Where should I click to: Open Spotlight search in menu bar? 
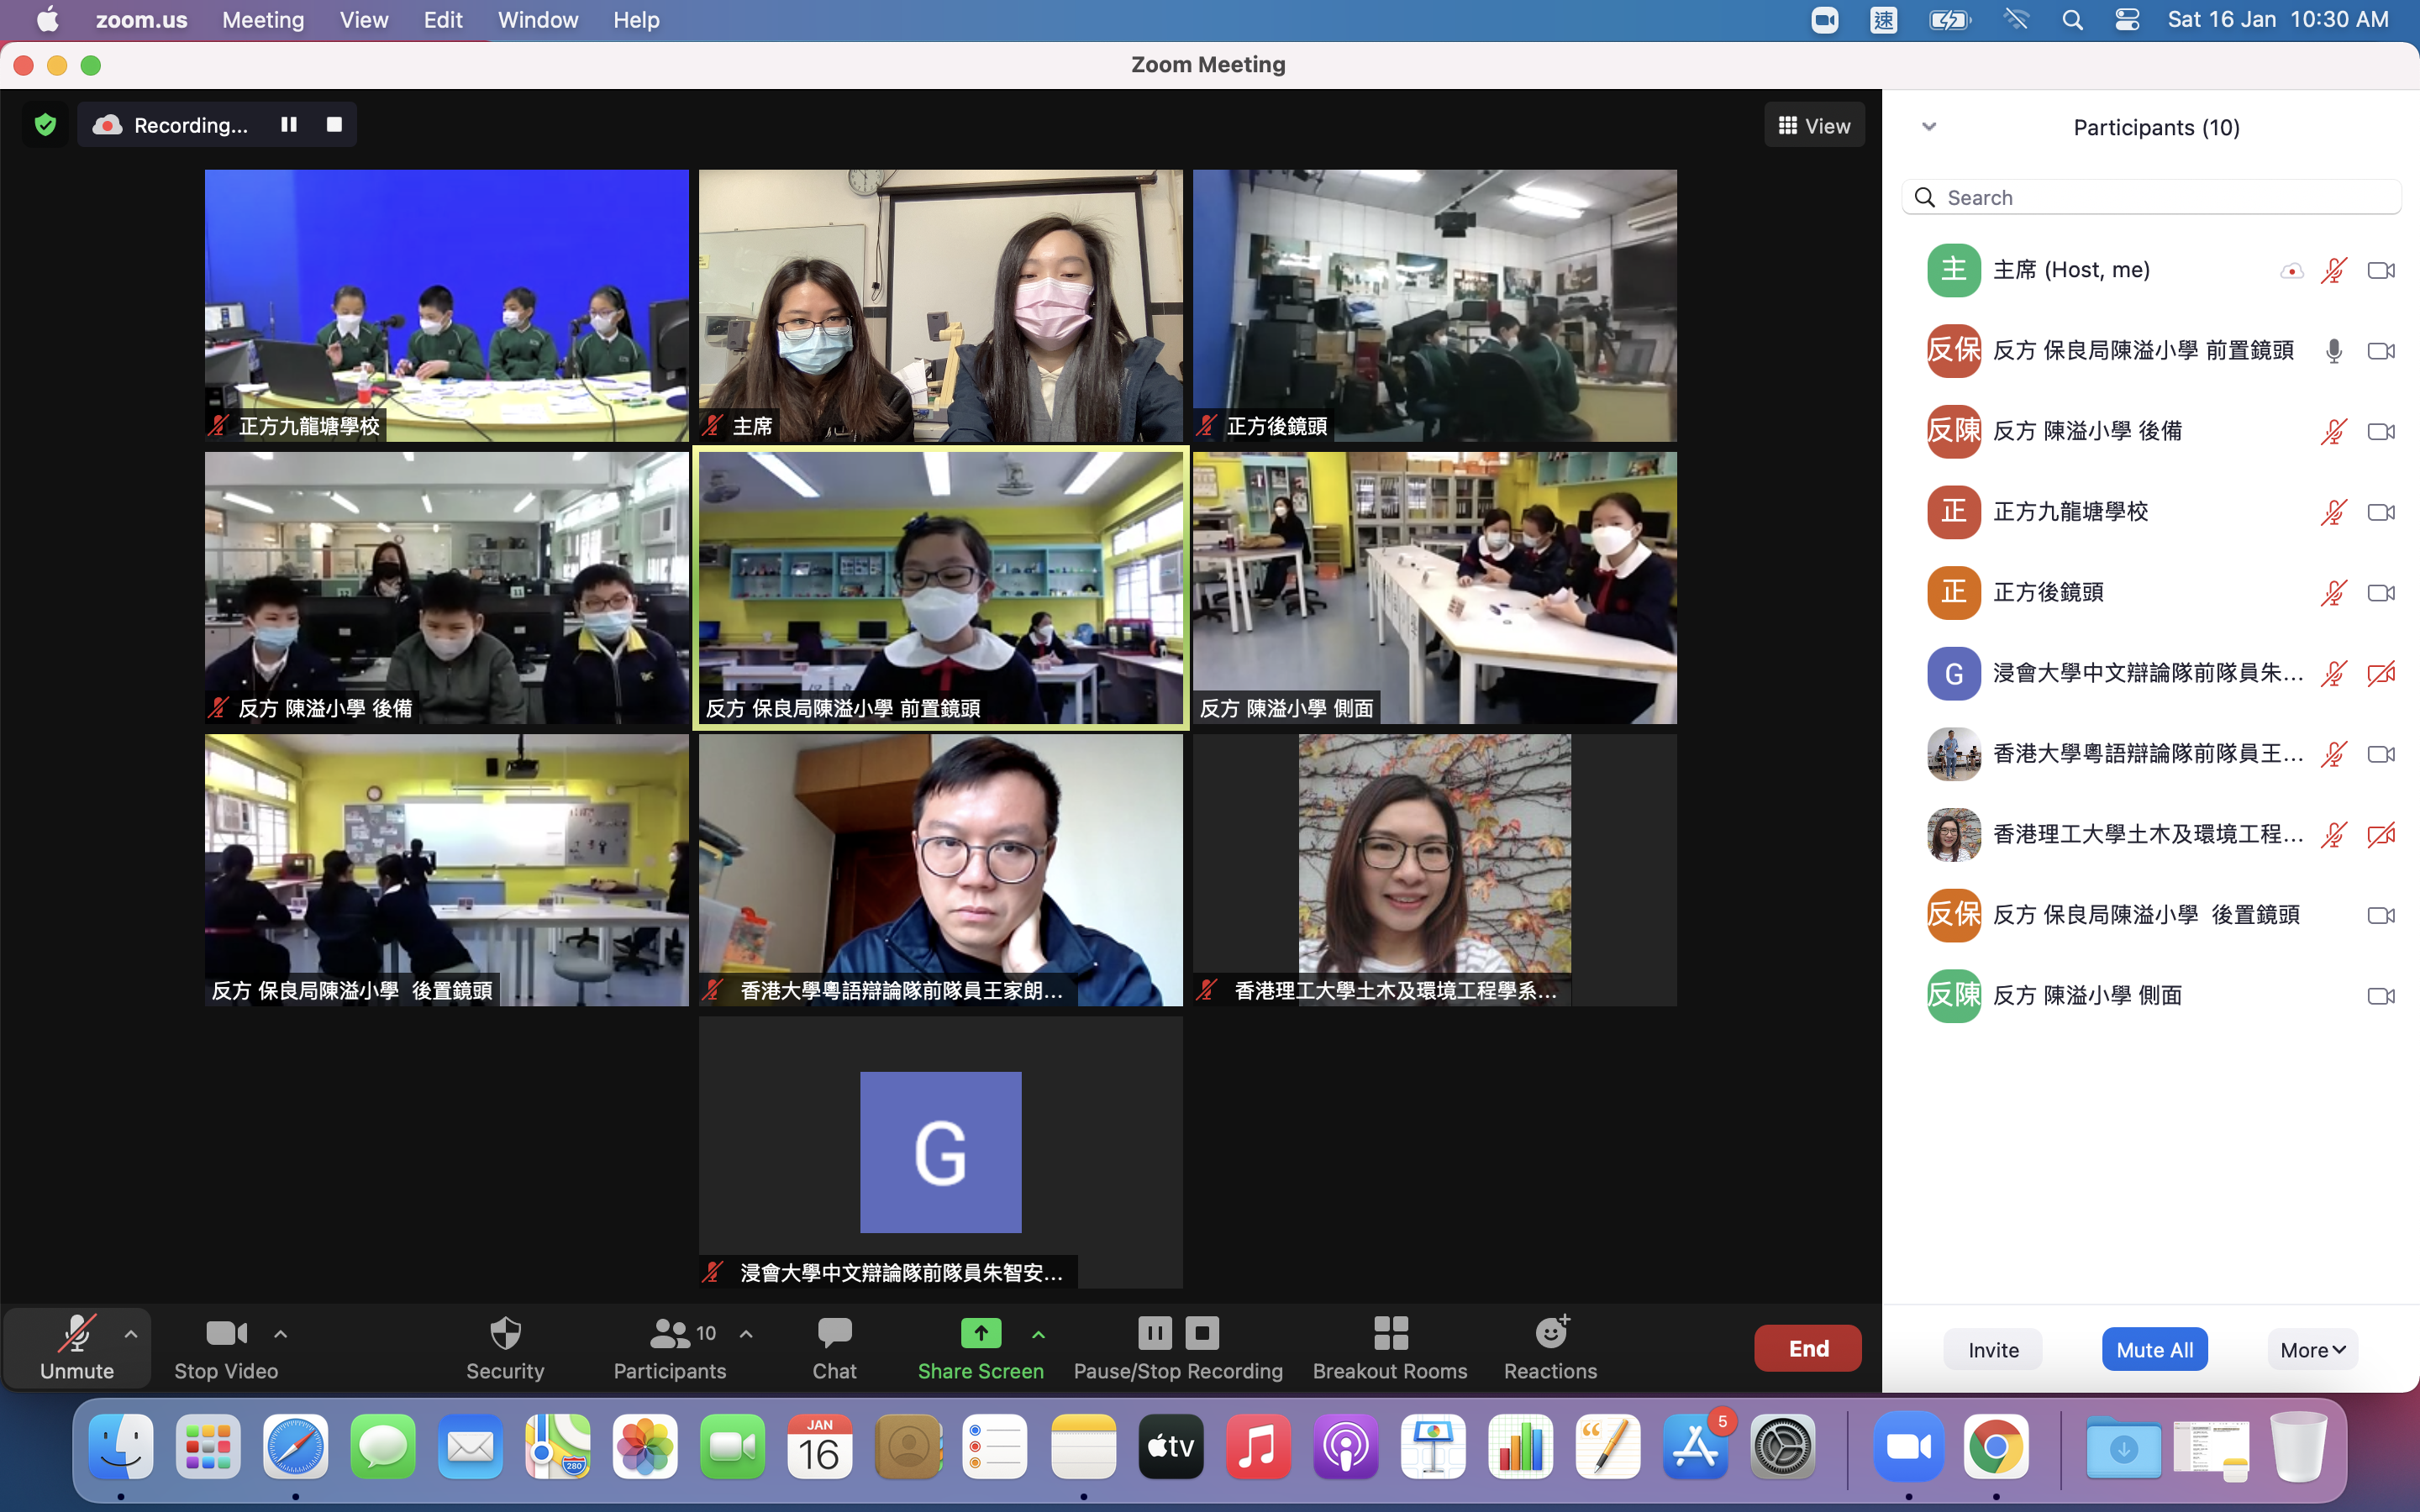pos(2072,20)
